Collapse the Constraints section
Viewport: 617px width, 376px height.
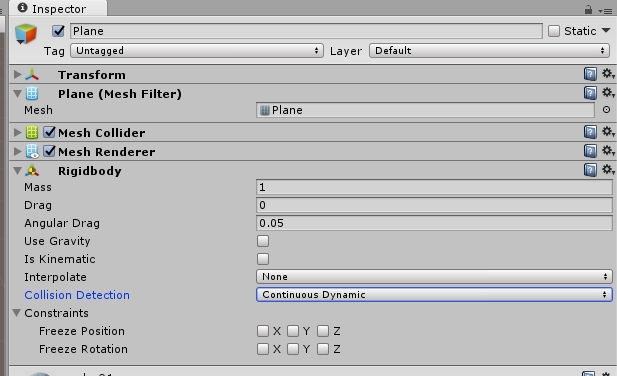(17, 313)
